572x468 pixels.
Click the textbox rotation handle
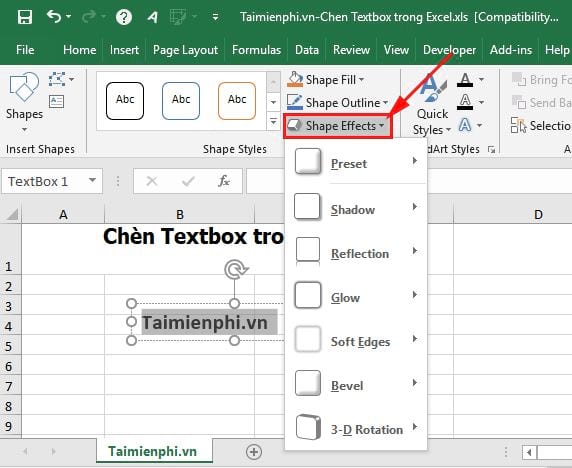point(236,270)
